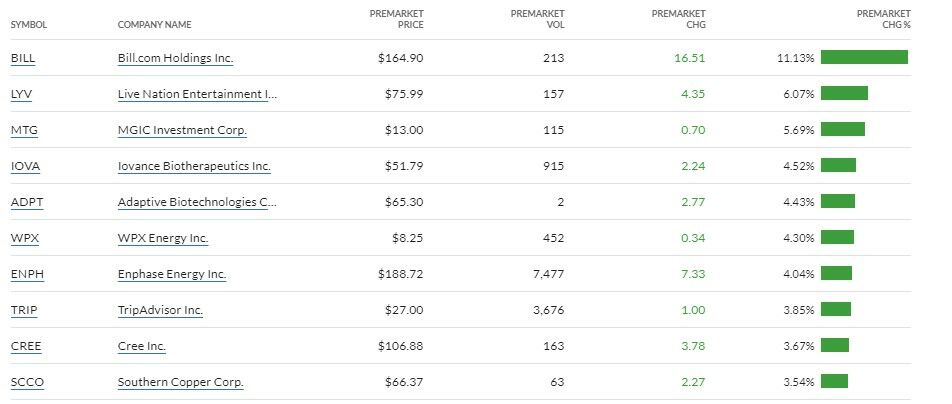Open Enphase Energy Inc. company link
Screen dimensions: 952x404
(x=172, y=274)
